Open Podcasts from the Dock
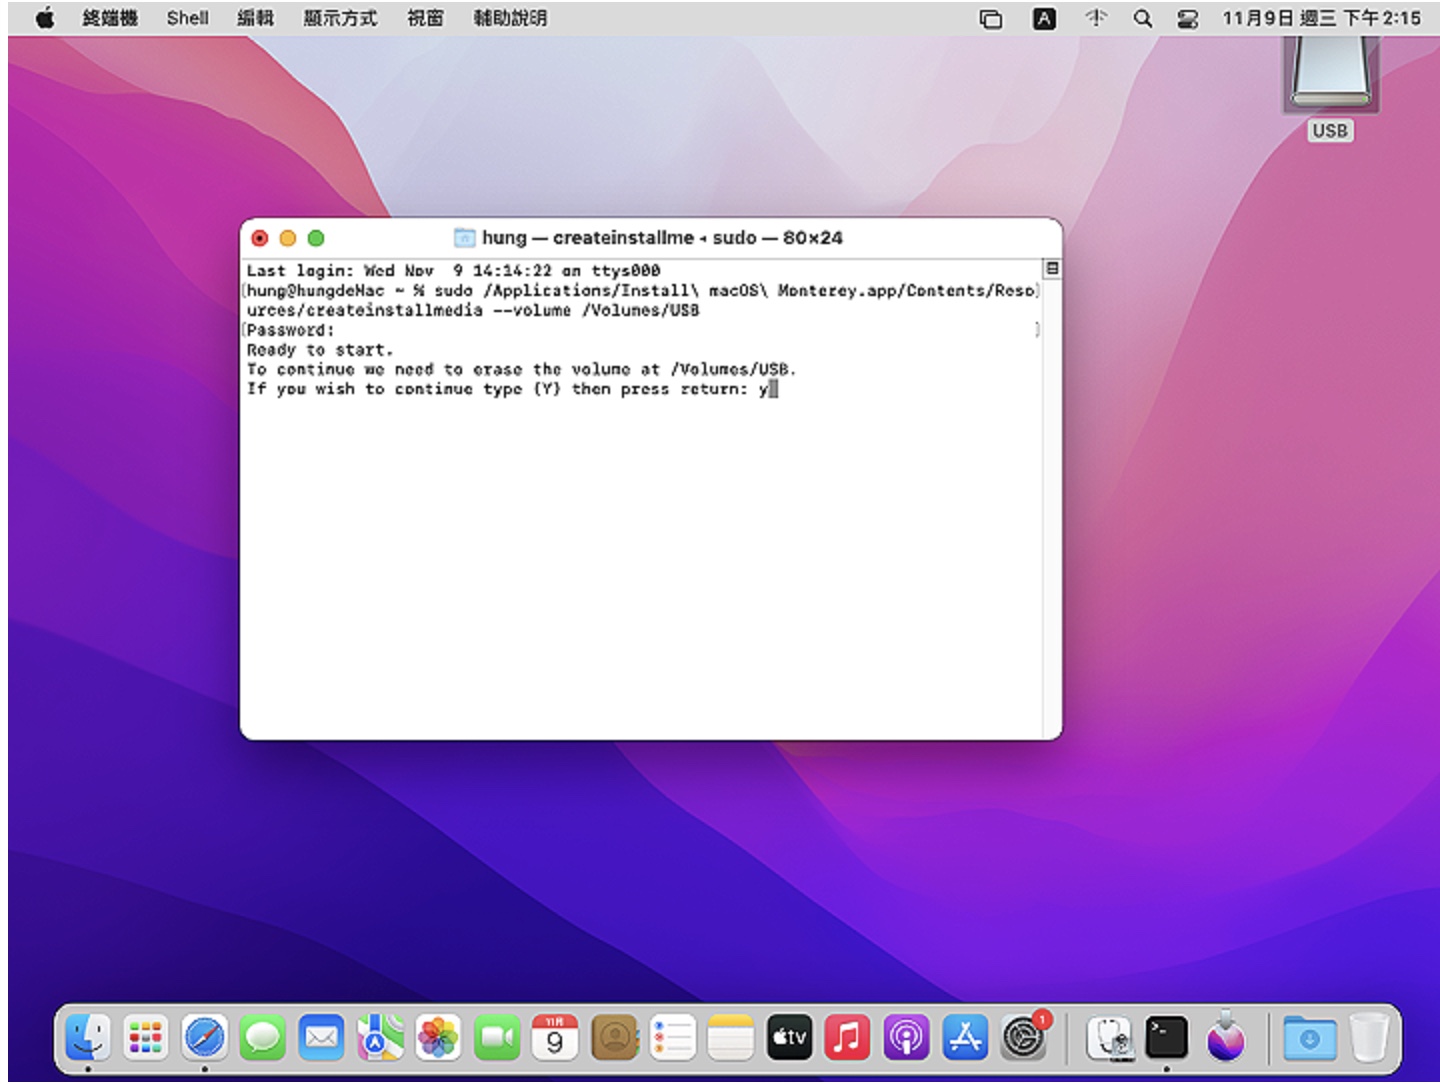The width and height of the screenshot is (1440, 1084). tap(906, 1037)
